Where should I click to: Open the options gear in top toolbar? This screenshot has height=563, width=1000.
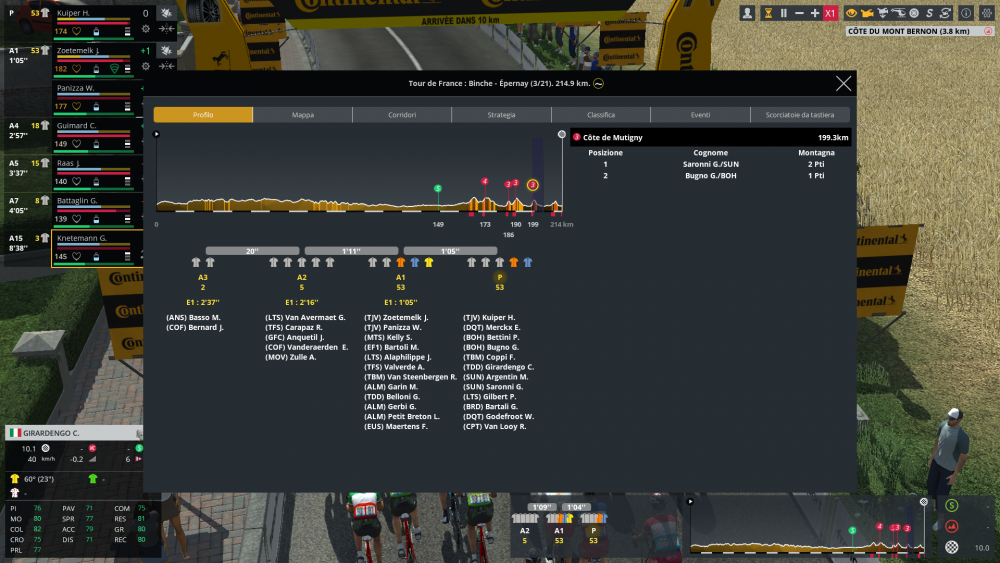coord(987,13)
